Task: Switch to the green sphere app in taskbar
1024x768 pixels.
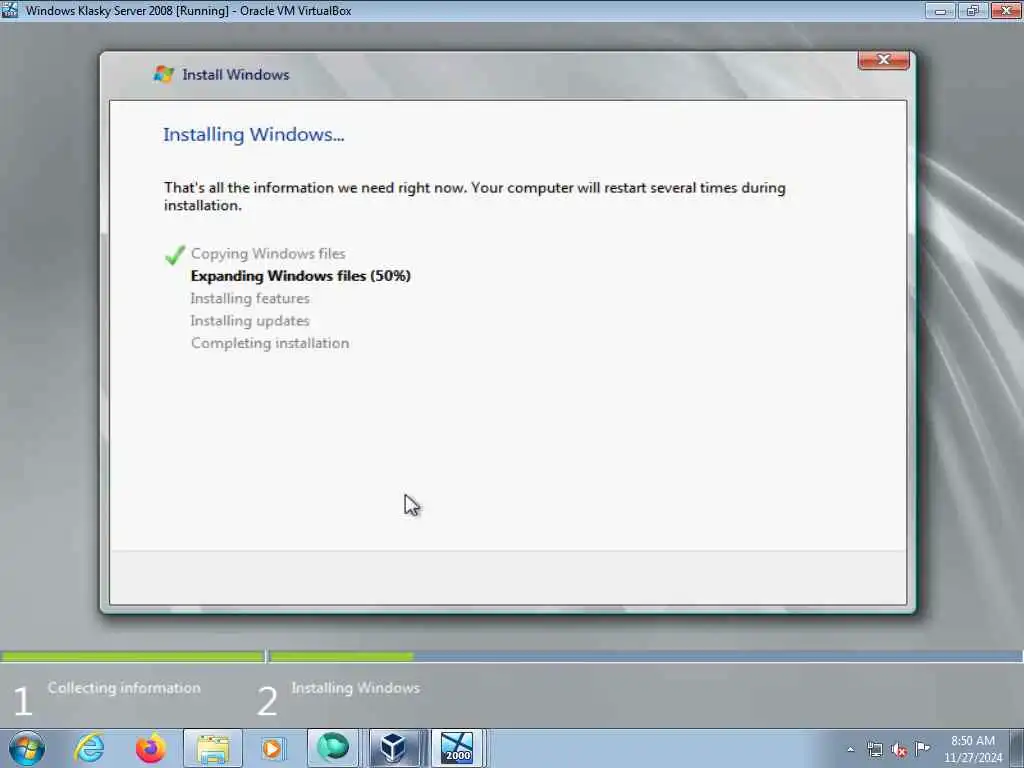Action: [333, 748]
